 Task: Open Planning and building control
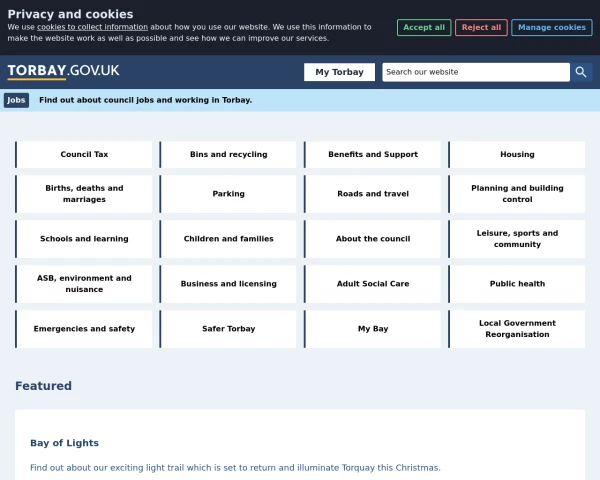pos(517,194)
